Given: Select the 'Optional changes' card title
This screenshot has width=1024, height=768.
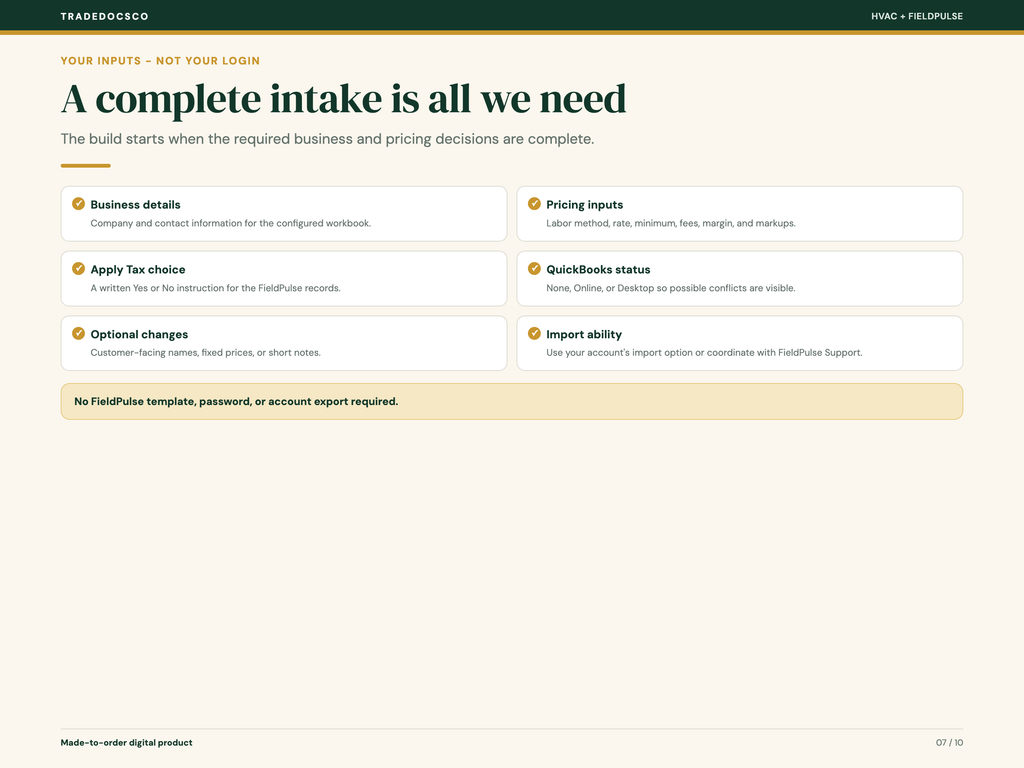Looking at the screenshot, I should 139,334.
